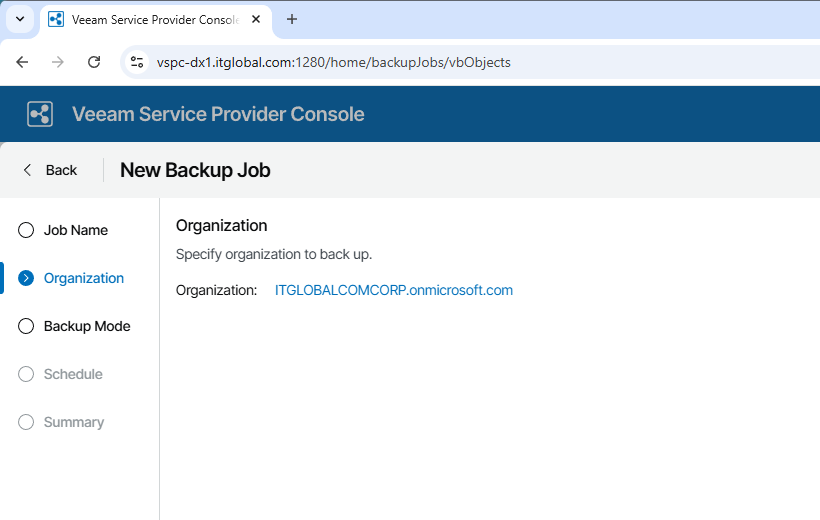Screen dimensions: 820x520
Task: Open the site information icon in address bar
Action: pyautogui.click(x=137, y=62)
